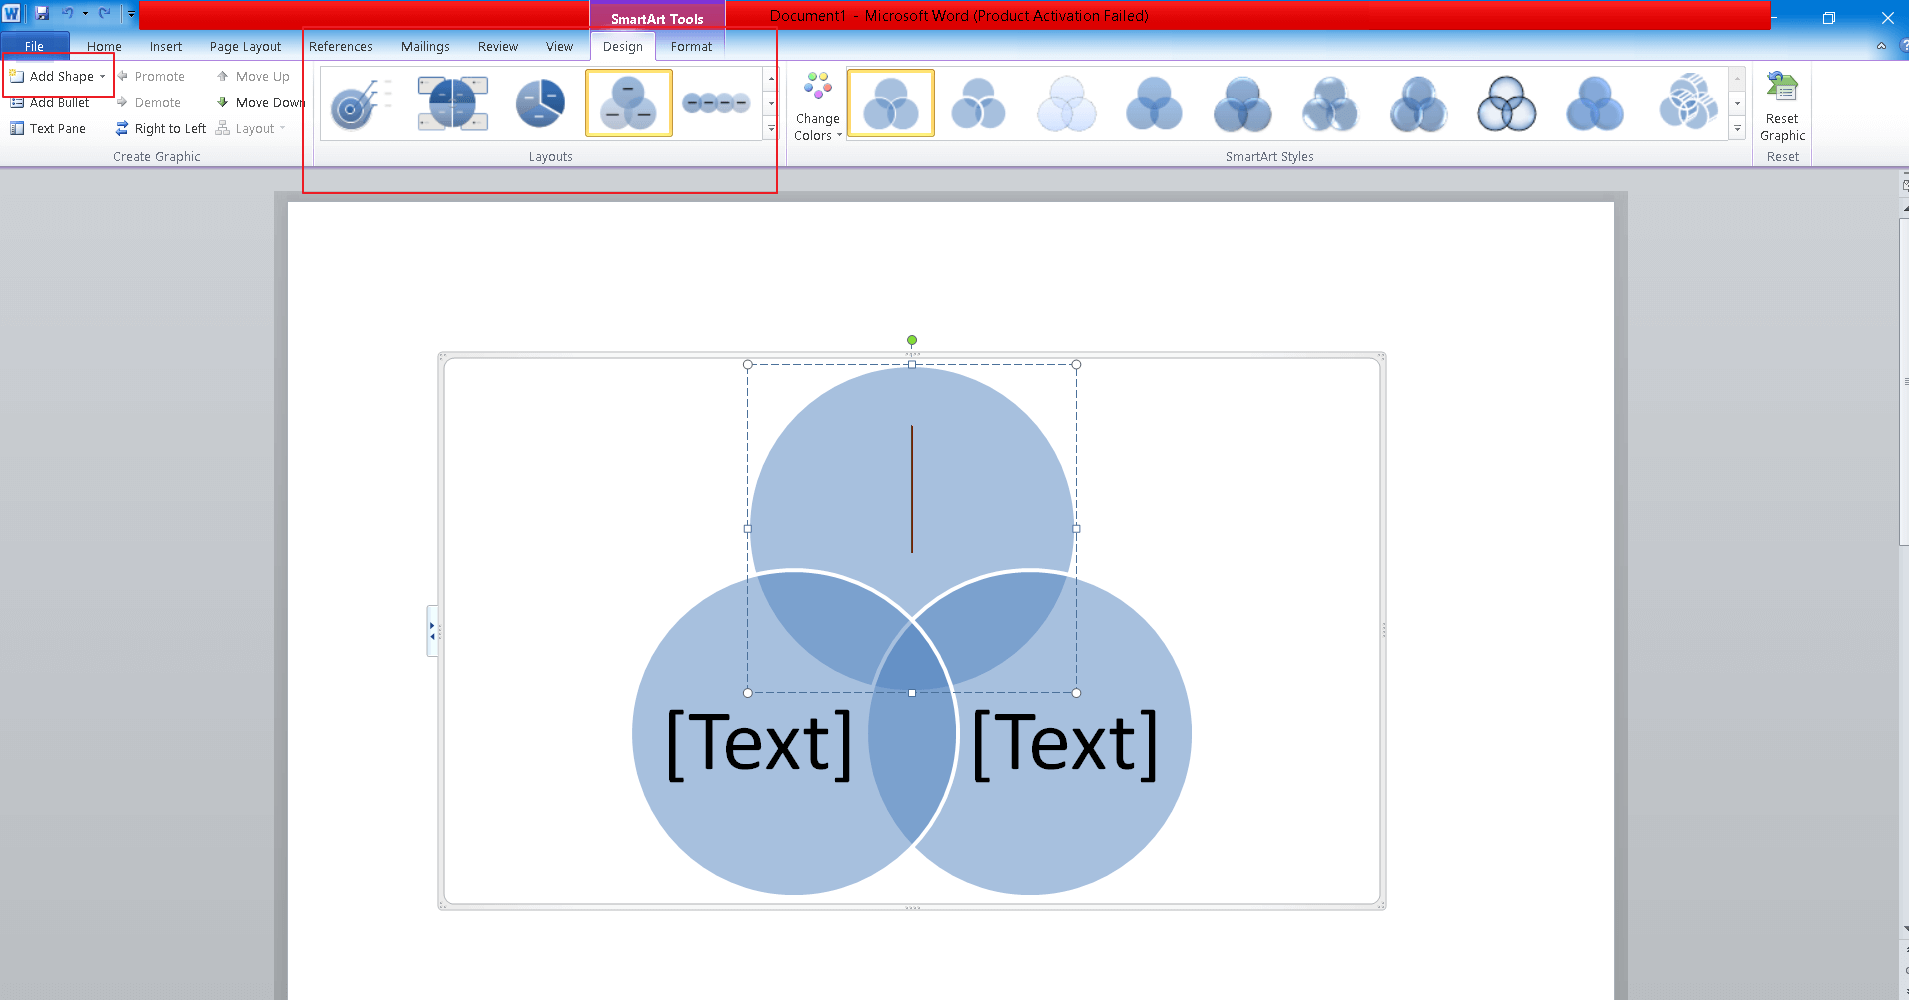Viewport: 1909px width, 1000px height.
Task: Open the Add Shape dropdown arrow
Action: click(102, 77)
